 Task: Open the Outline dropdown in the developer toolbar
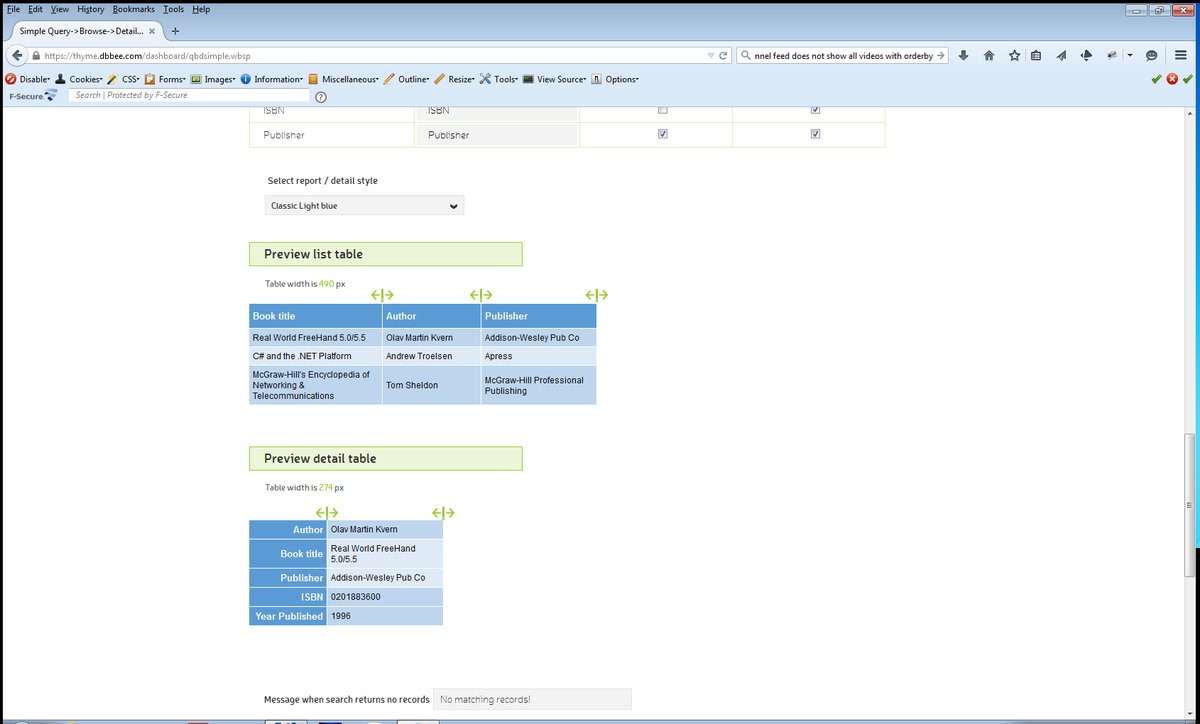(412, 79)
